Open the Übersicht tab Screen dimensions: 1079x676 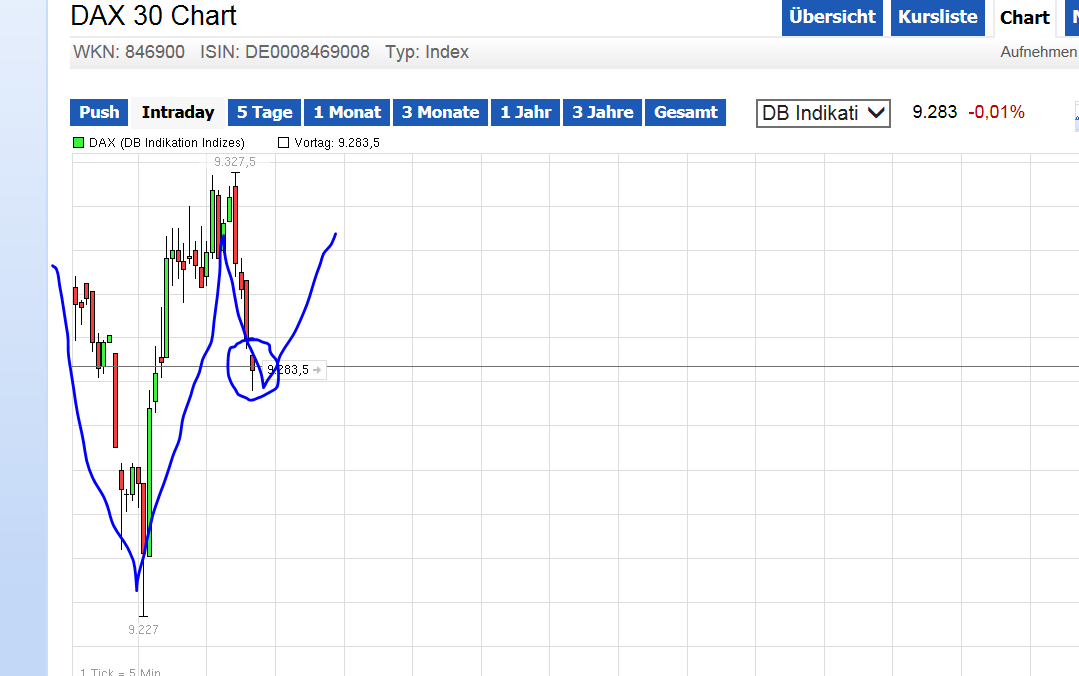click(832, 17)
